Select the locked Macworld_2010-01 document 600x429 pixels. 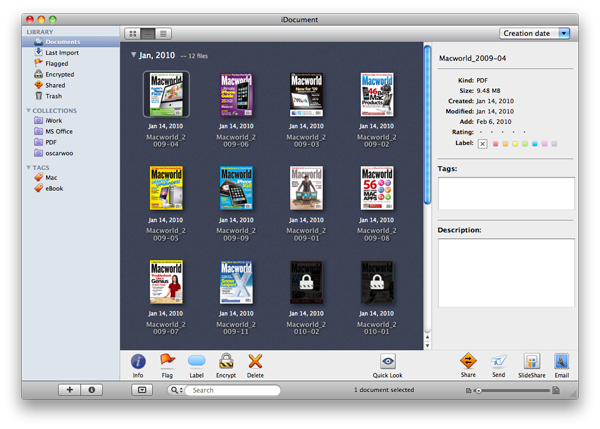click(377, 282)
